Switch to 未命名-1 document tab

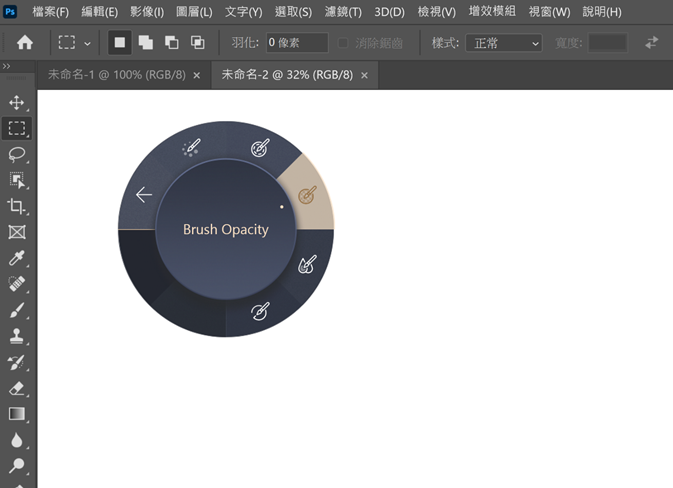coord(117,75)
